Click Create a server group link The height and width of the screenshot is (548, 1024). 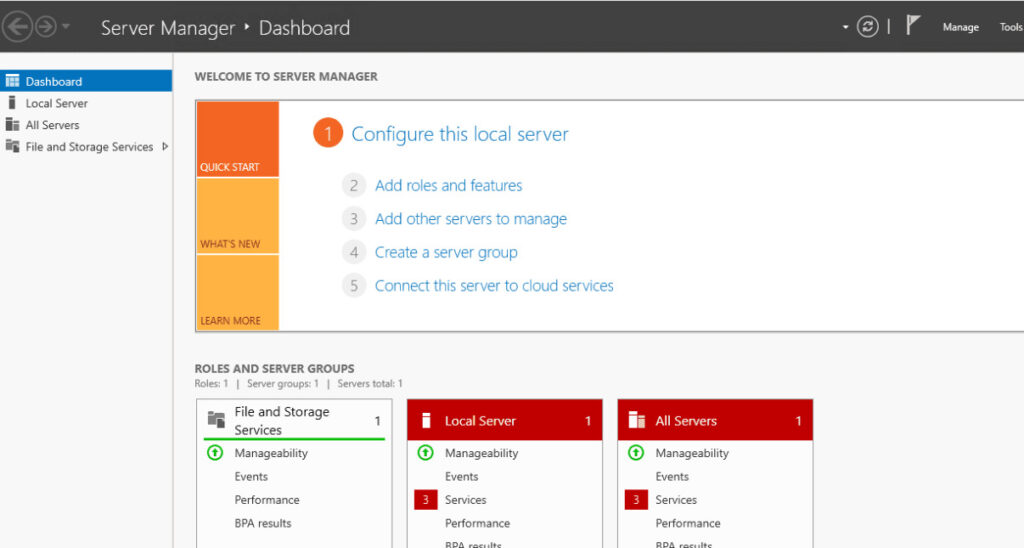point(446,252)
